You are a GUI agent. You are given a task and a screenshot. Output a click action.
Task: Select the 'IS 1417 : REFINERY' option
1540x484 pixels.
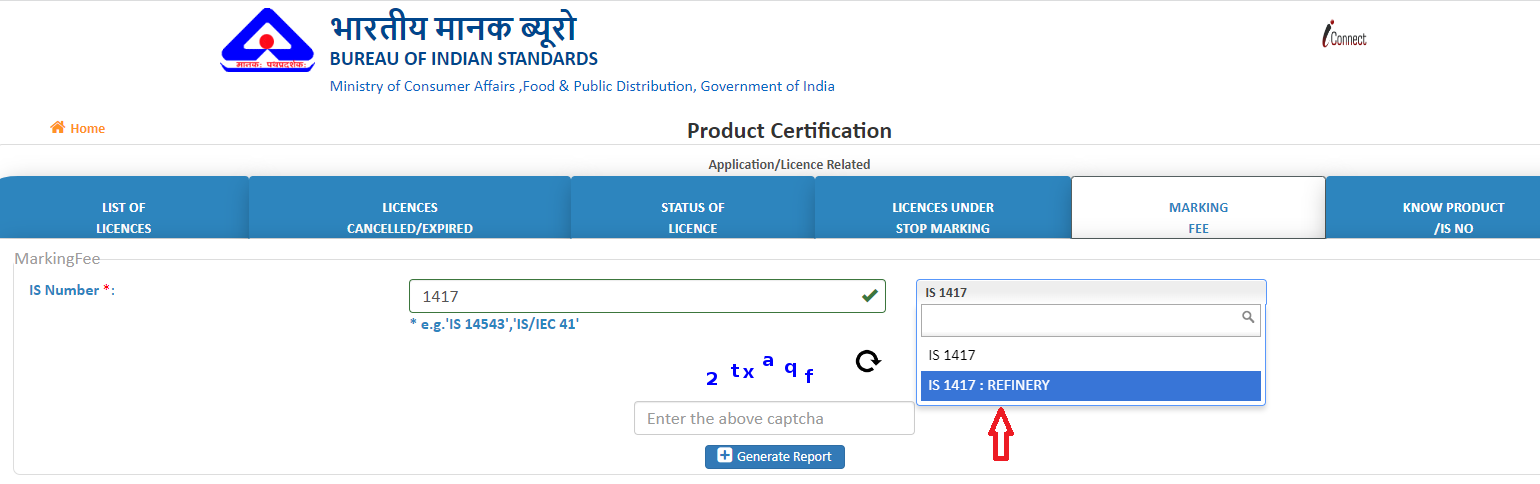click(1091, 385)
